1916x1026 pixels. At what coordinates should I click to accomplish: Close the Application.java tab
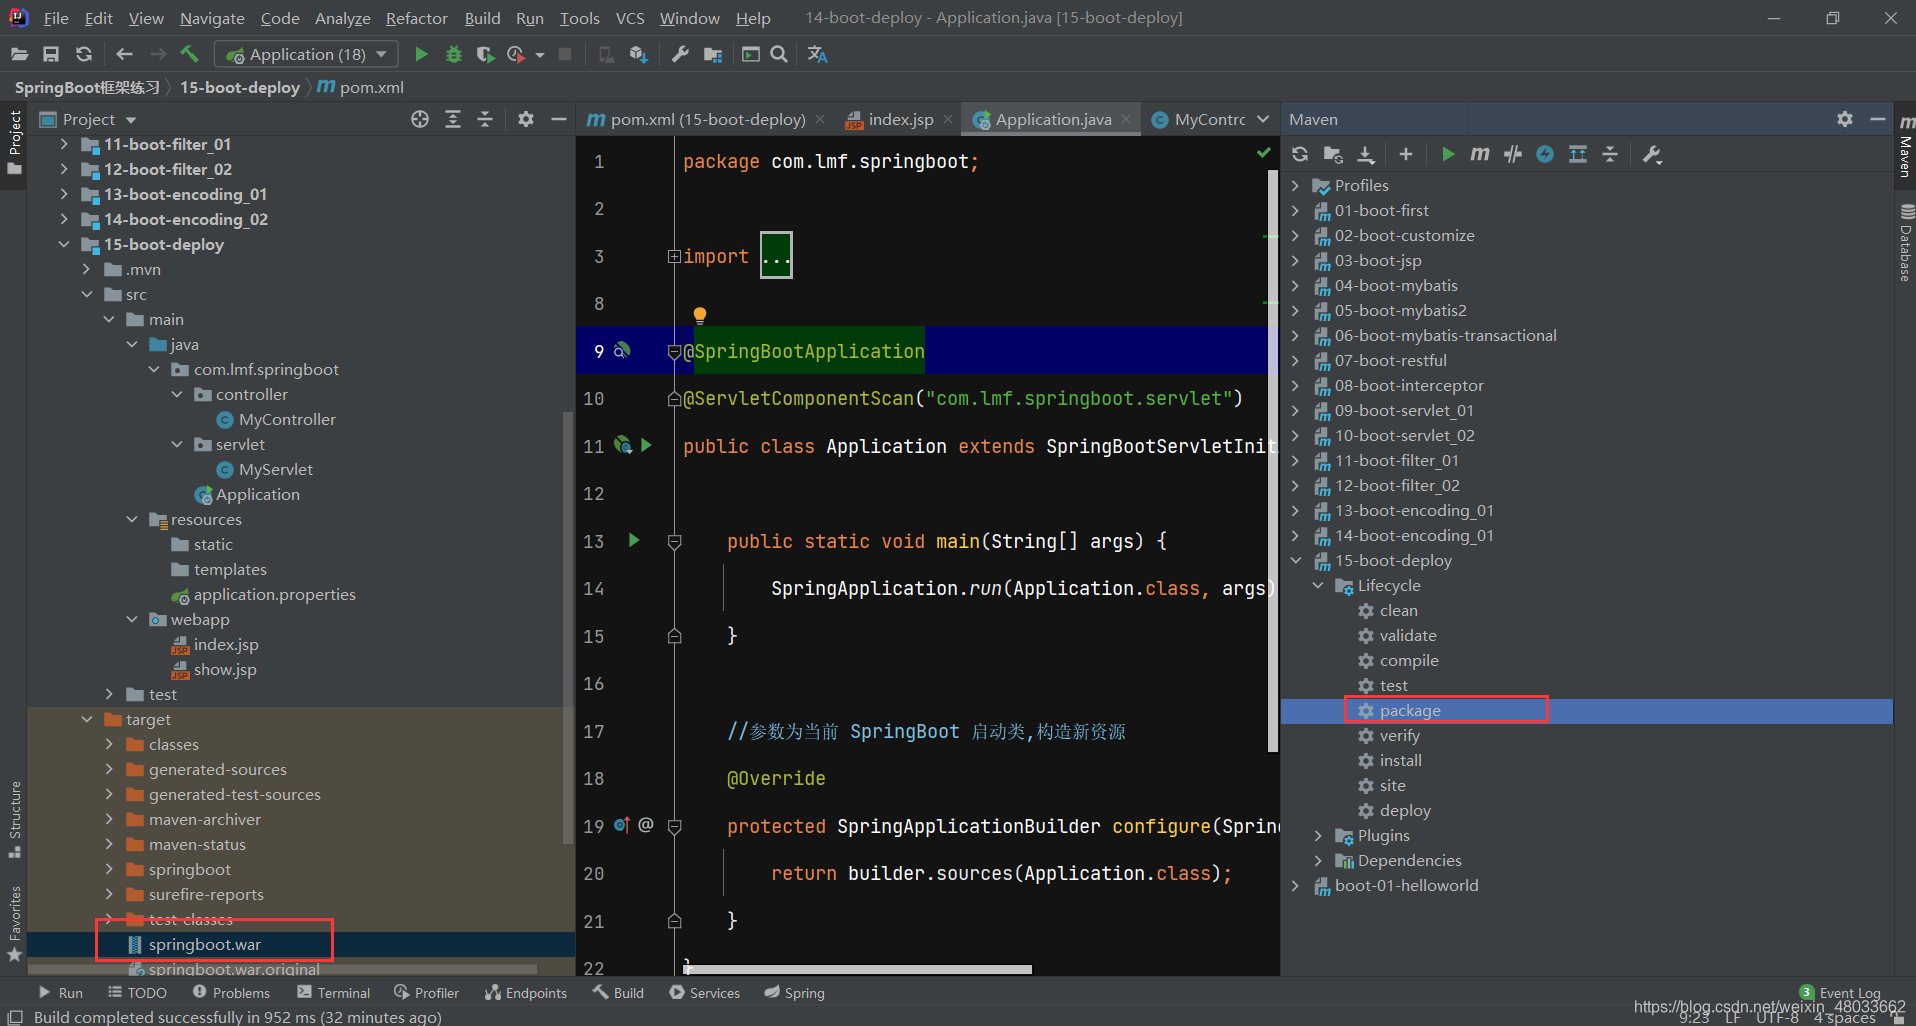[x=1126, y=119]
